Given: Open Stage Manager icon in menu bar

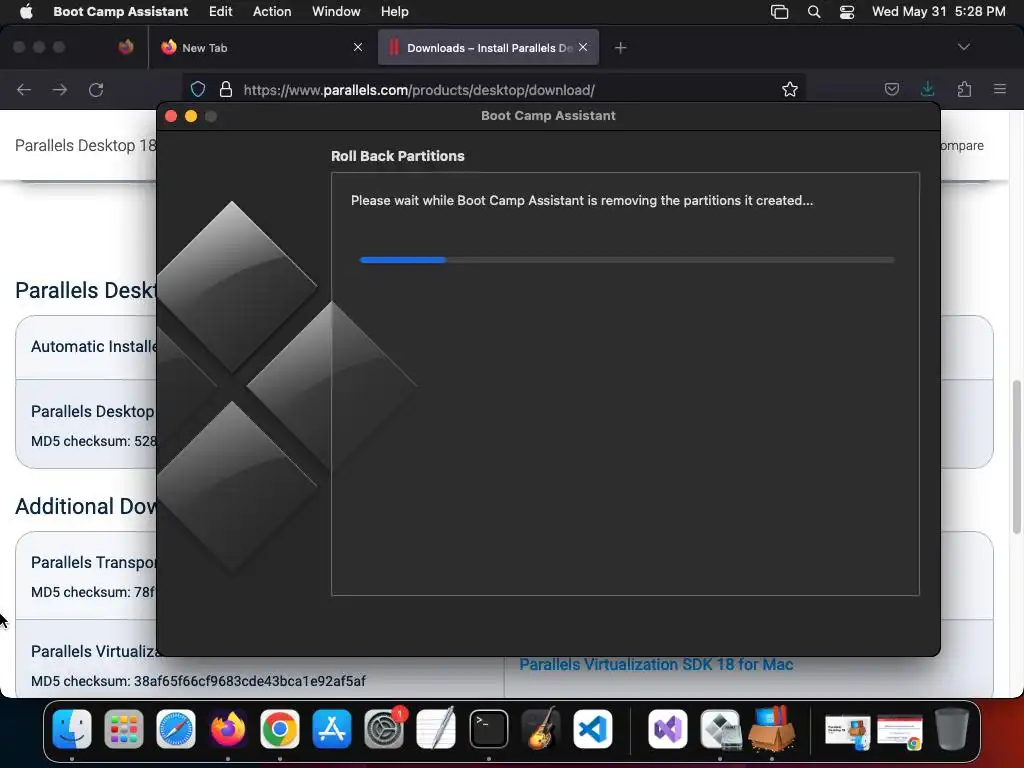Looking at the screenshot, I should [x=779, y=12].
